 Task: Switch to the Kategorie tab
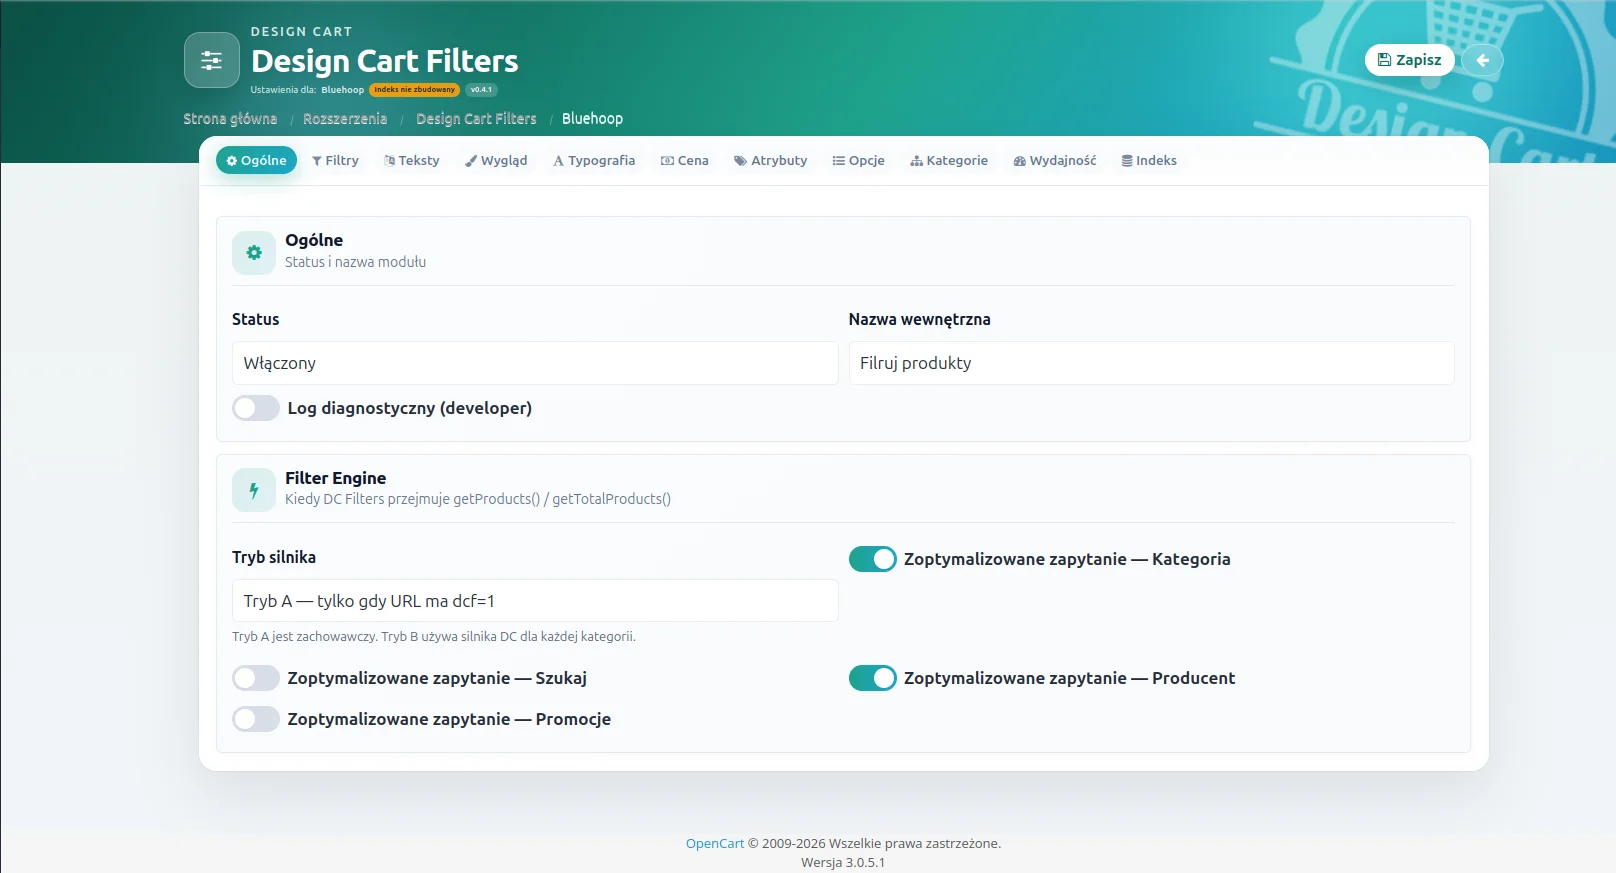(x=949, y=160)
